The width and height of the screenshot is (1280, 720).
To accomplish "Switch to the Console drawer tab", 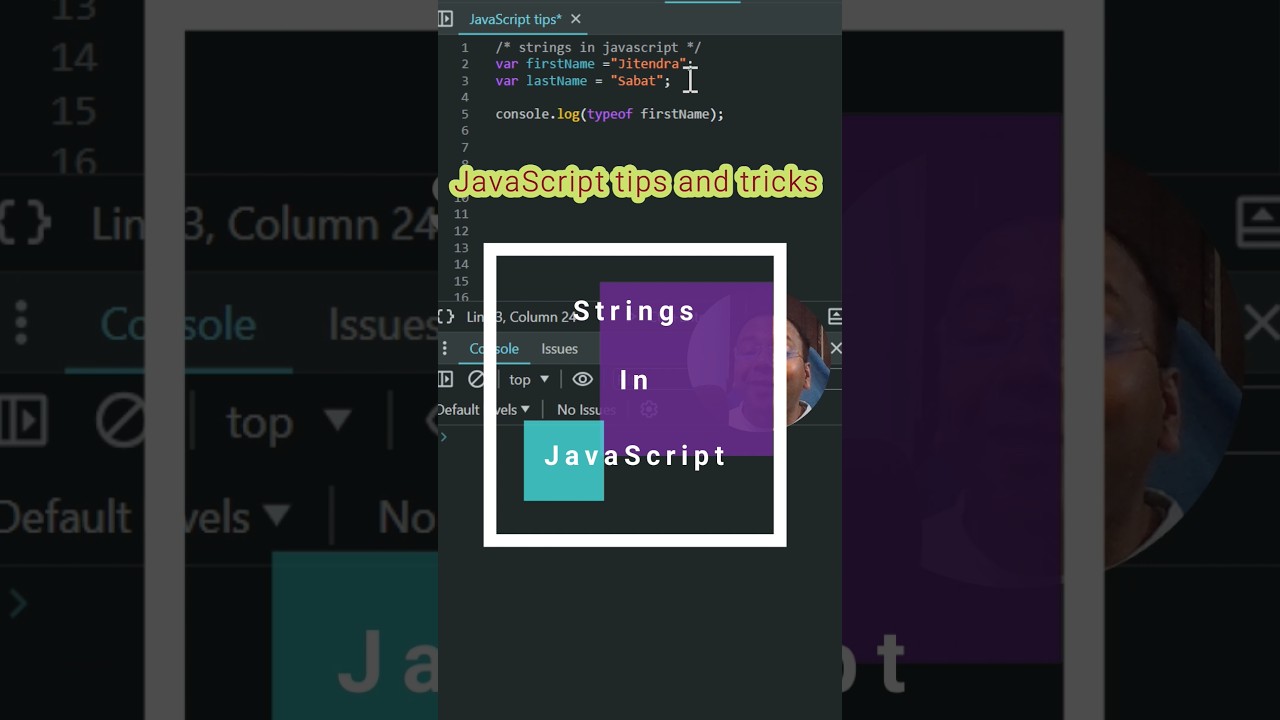I will coord(494,348).
